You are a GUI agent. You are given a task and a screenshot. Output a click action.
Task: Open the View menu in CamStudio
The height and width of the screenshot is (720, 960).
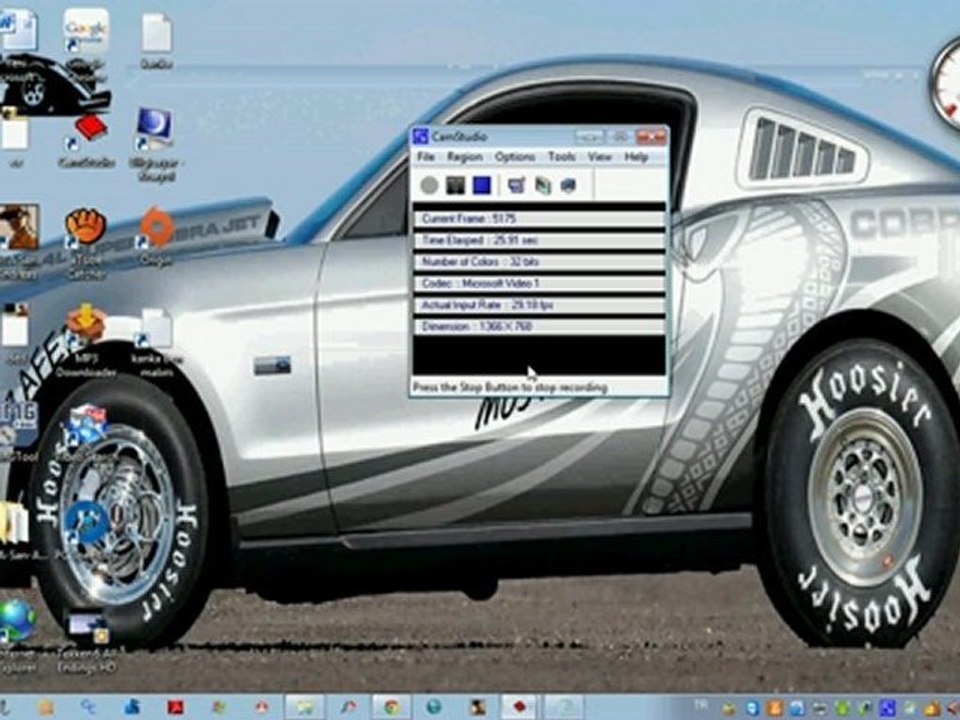[x=599, y=157]
